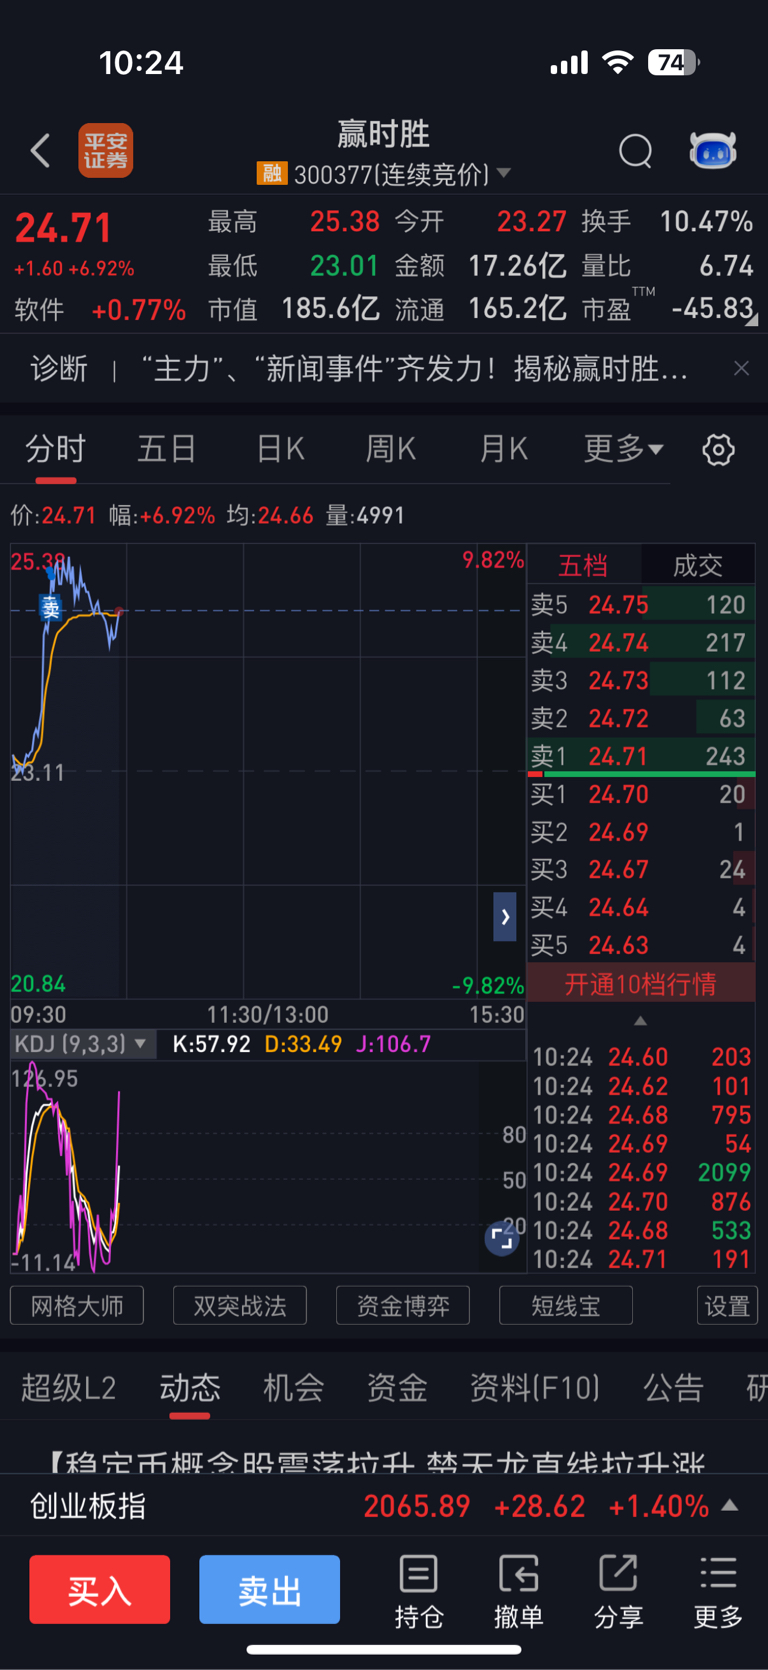Tap the back arrow icon
Viewport: 768px width, 1670px height.
40,151
